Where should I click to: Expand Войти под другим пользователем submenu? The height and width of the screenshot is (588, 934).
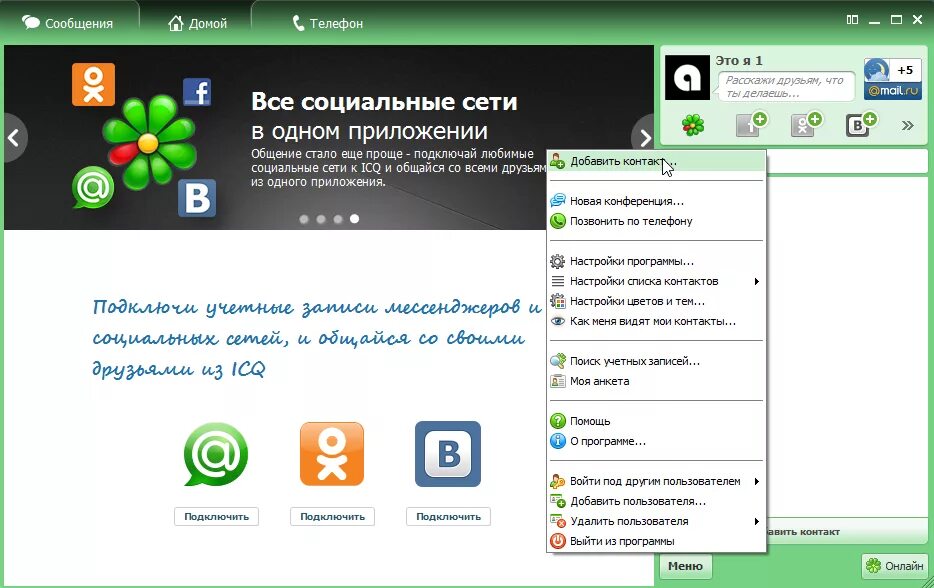coord(656,481)
